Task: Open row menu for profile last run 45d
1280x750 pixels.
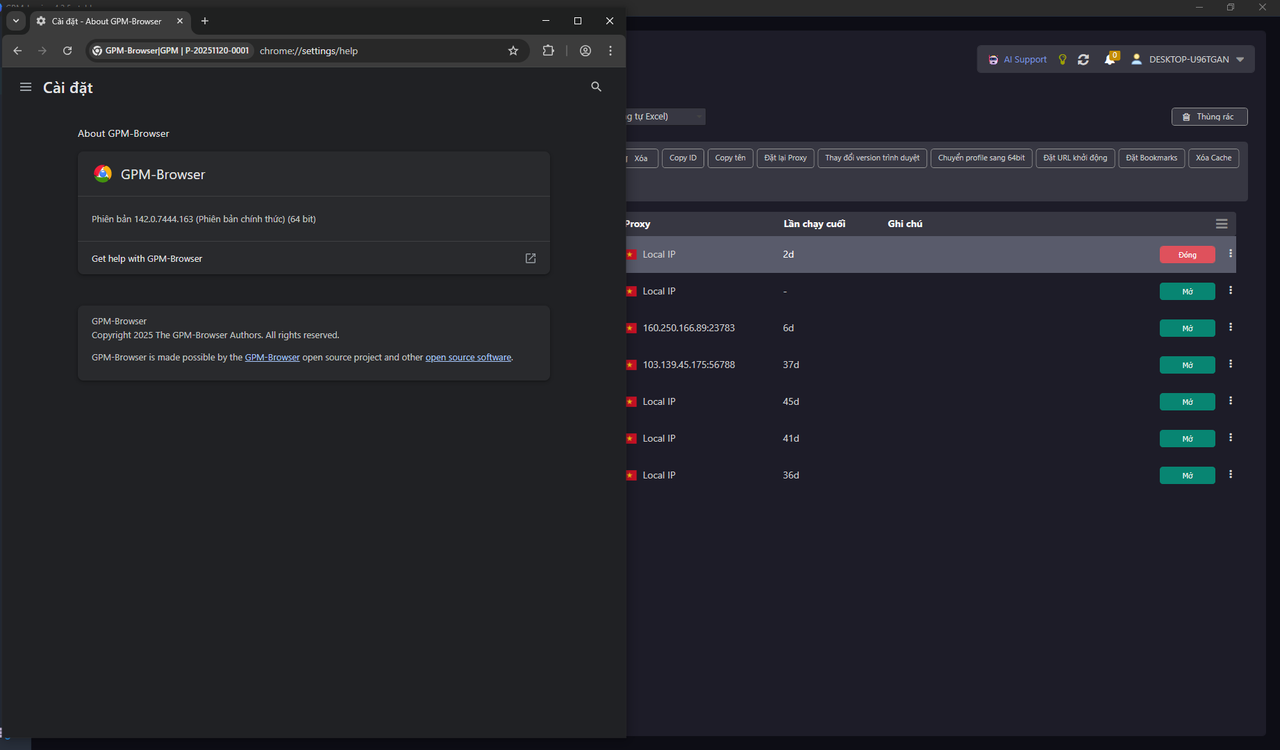Action: (1230, 401)
